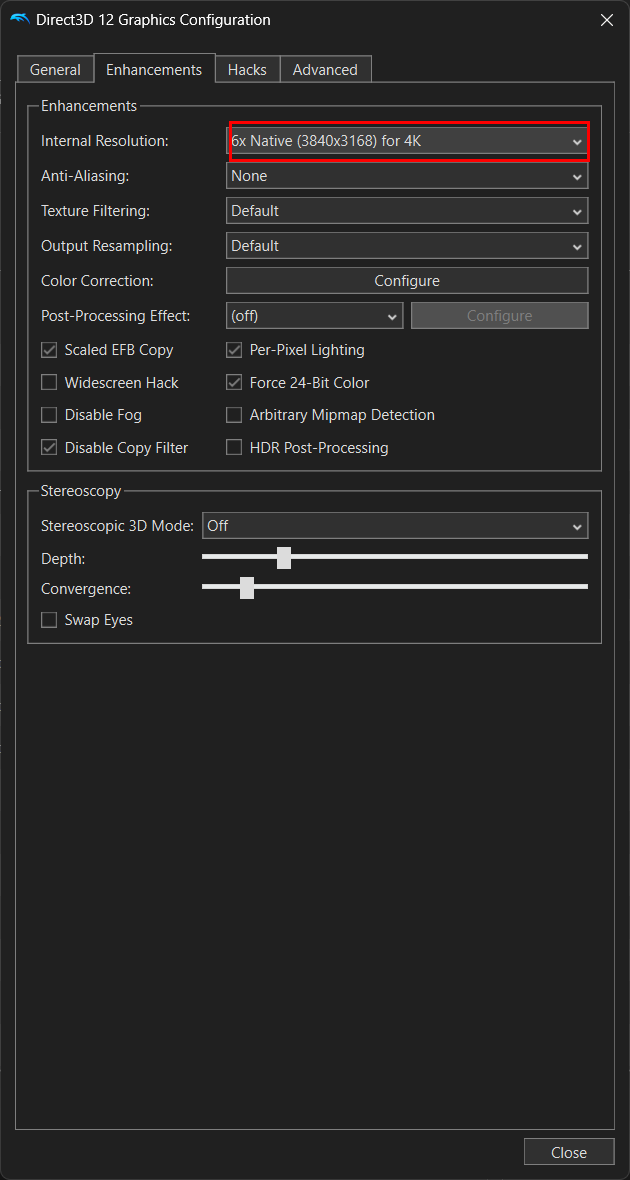Open the Hacks tab
The width and height of the screenshot is (630, 1180).
pyautogui.click(x=247, y=70)
